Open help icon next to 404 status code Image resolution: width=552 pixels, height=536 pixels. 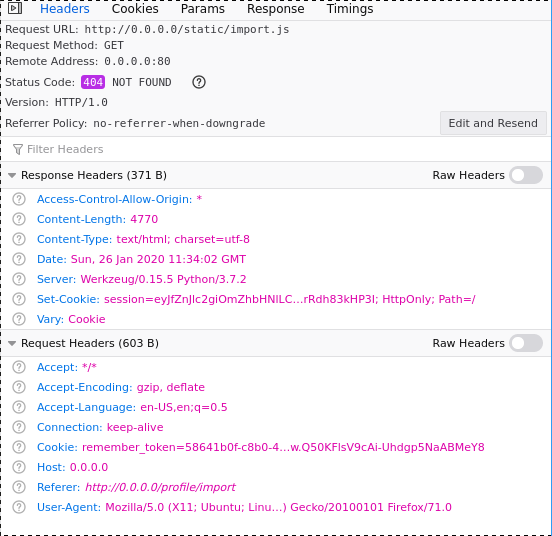click(199, 82)
